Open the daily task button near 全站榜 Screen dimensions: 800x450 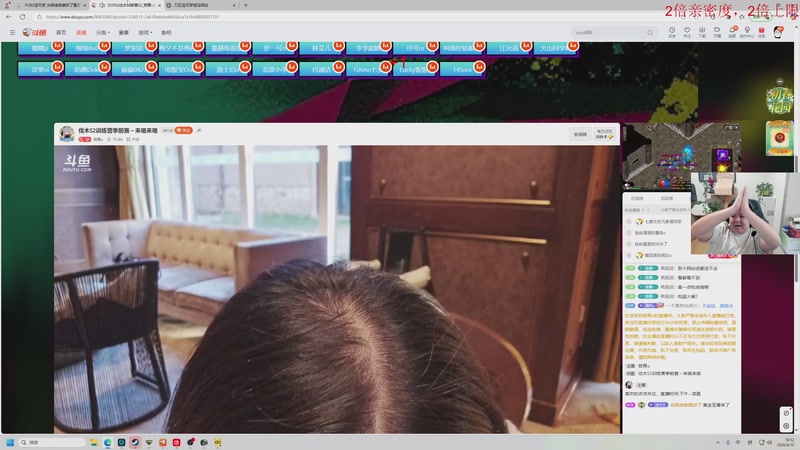click(x=604, y=134)
